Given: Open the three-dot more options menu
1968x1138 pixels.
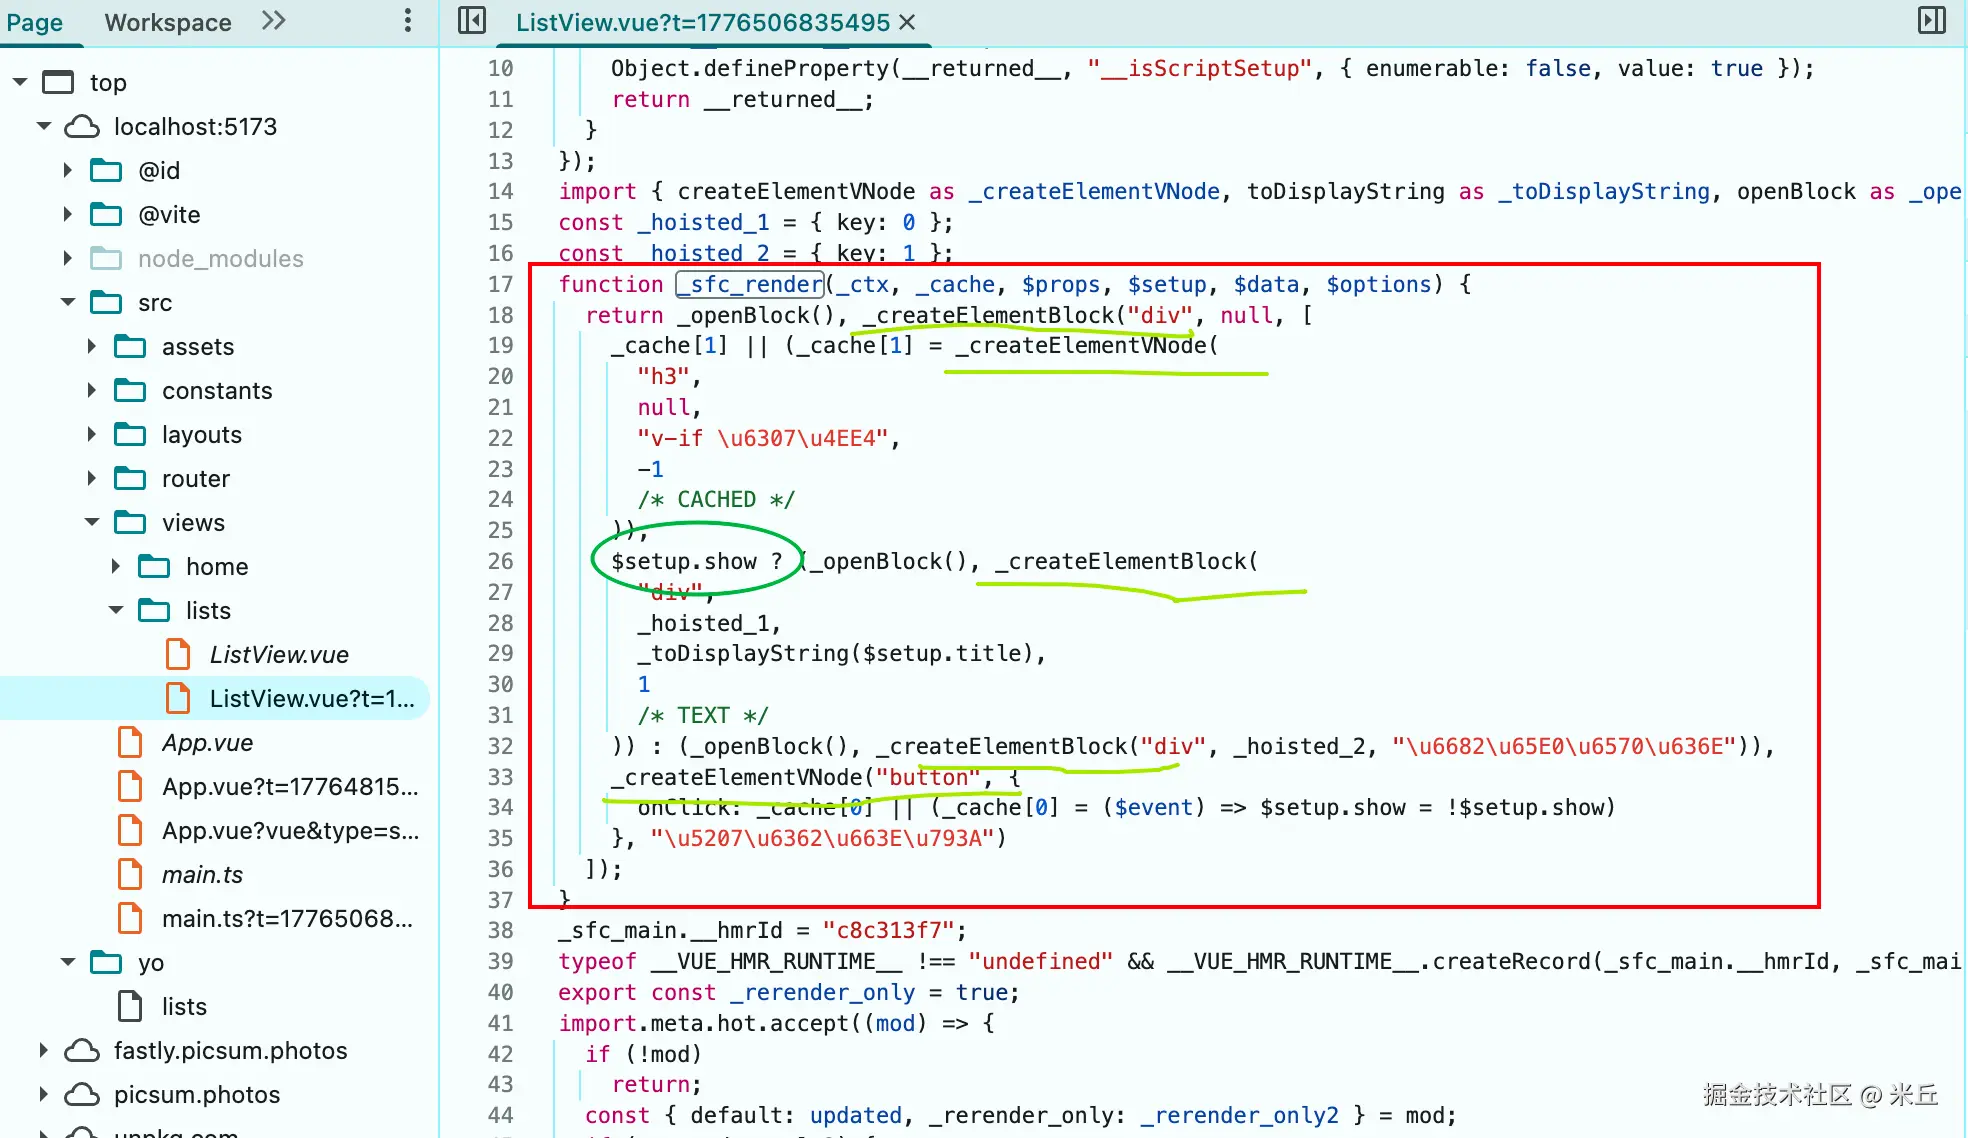Looking at the screenshot, I should (x=407, y=21).
